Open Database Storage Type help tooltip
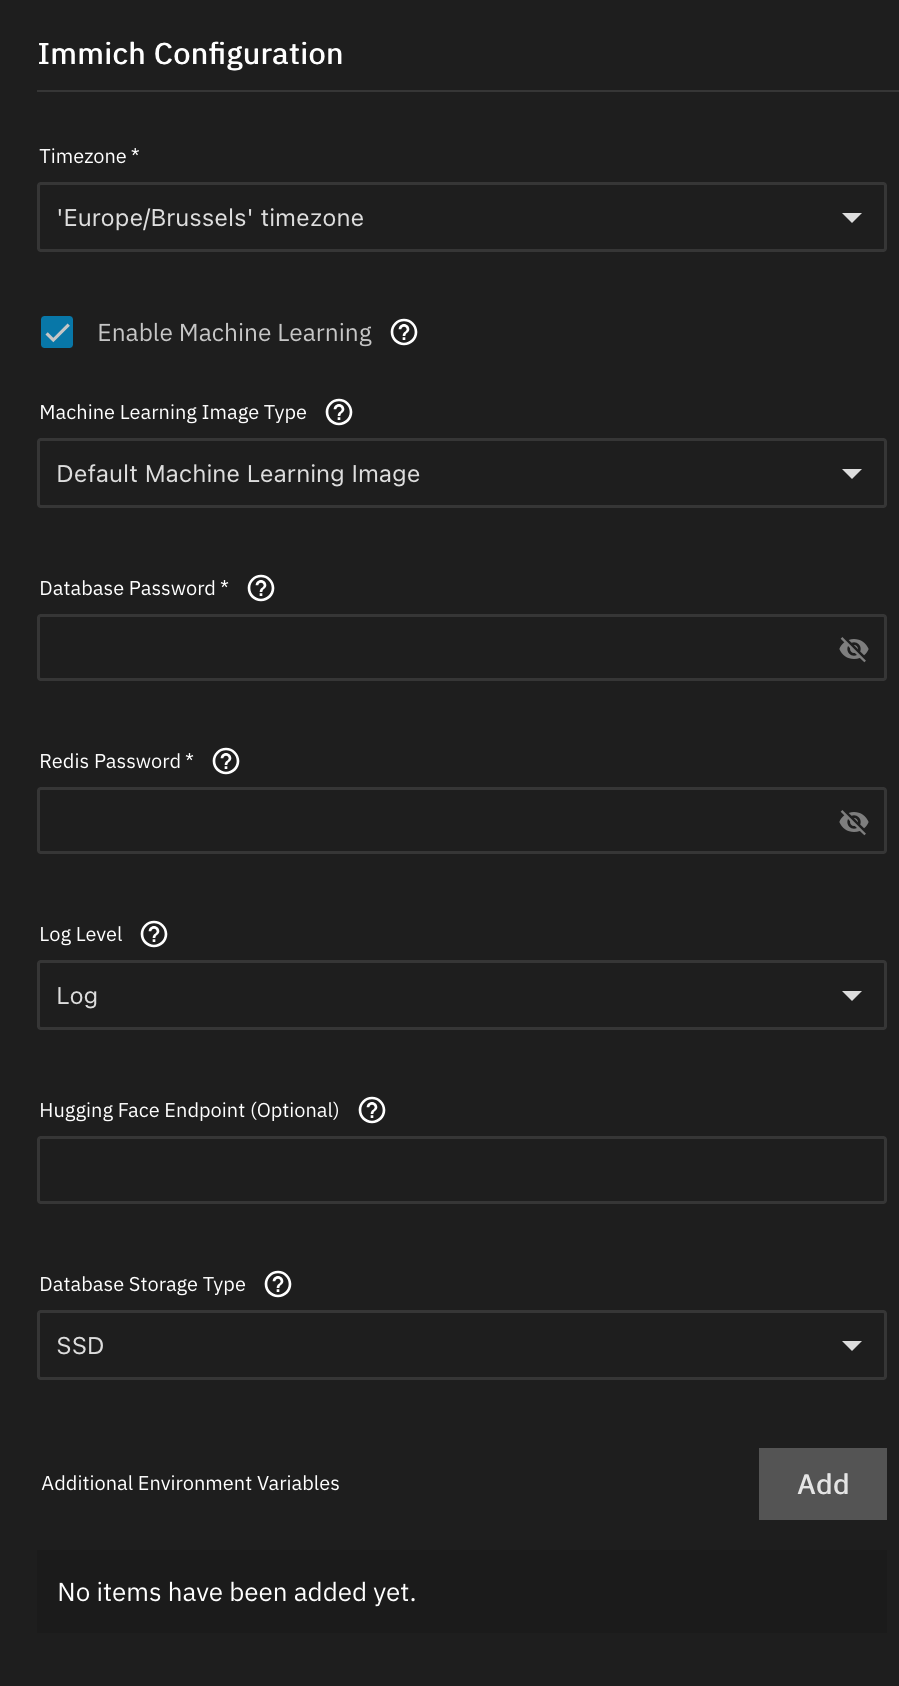 [278, 1284]
